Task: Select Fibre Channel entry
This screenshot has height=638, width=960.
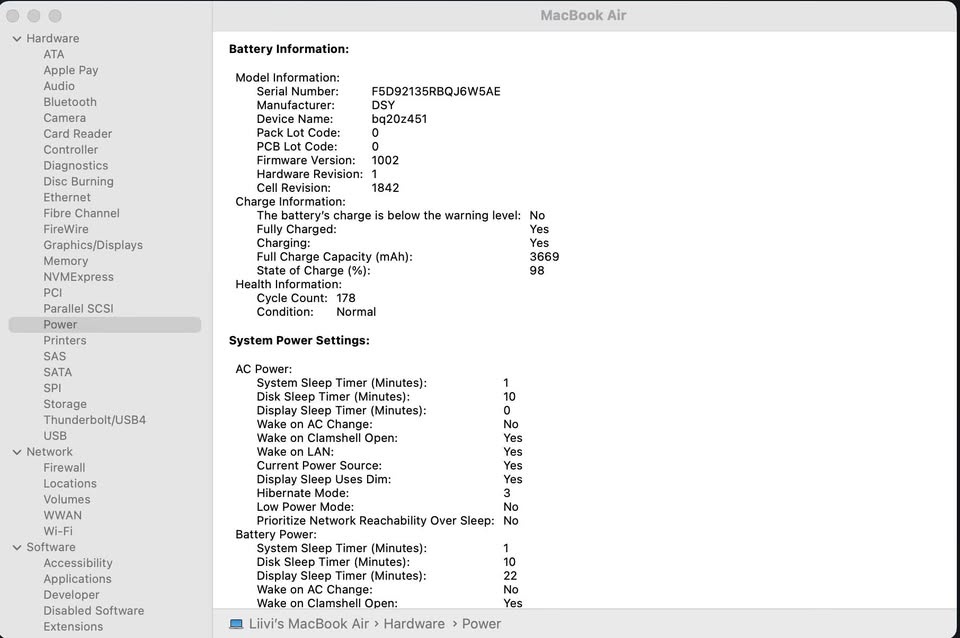Action: pos(81,214)
